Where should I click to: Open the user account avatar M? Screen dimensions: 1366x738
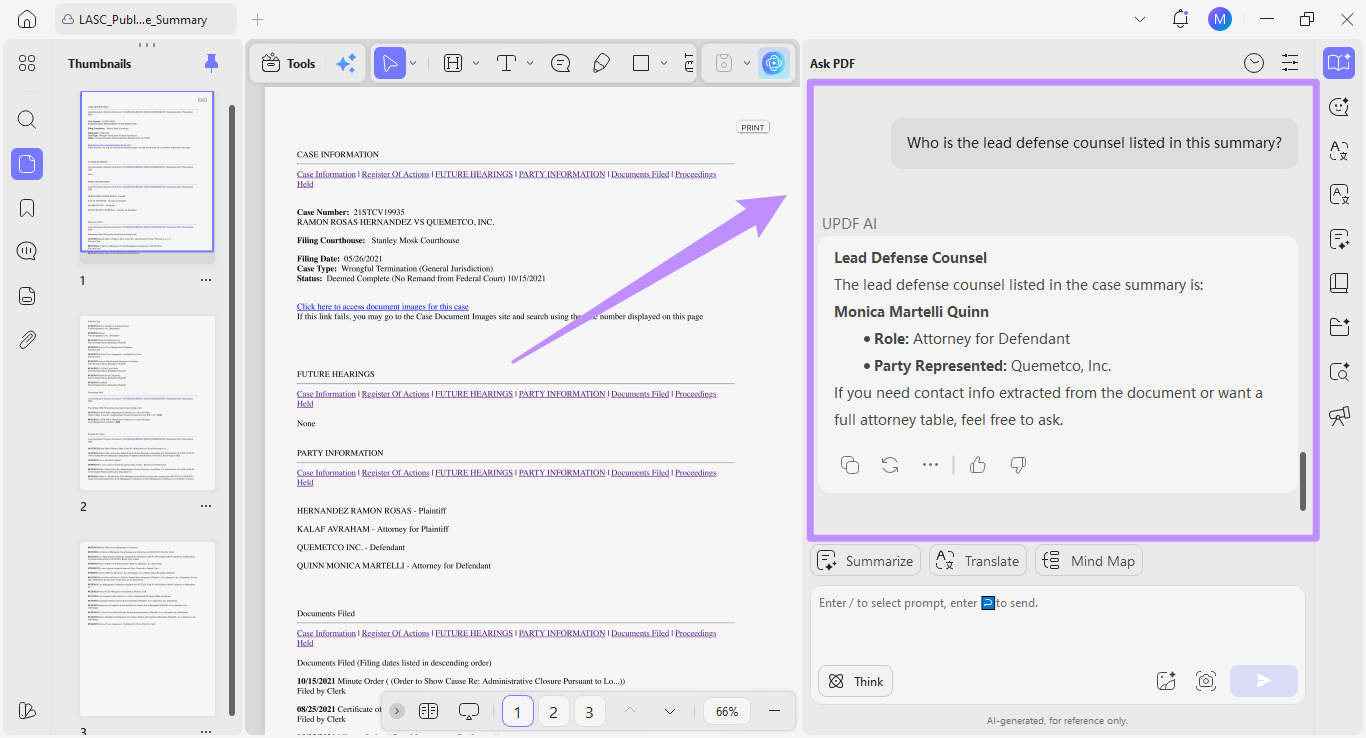pos(1219,19)
